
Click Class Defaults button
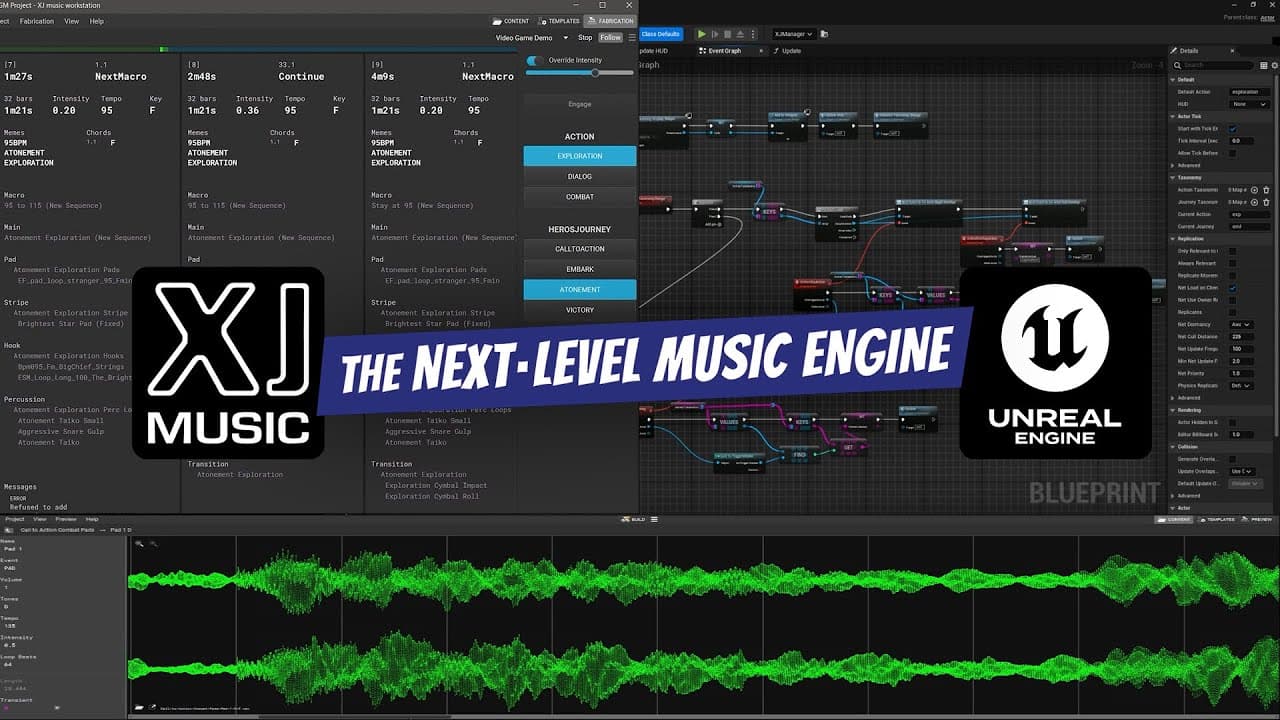(660, 34)
